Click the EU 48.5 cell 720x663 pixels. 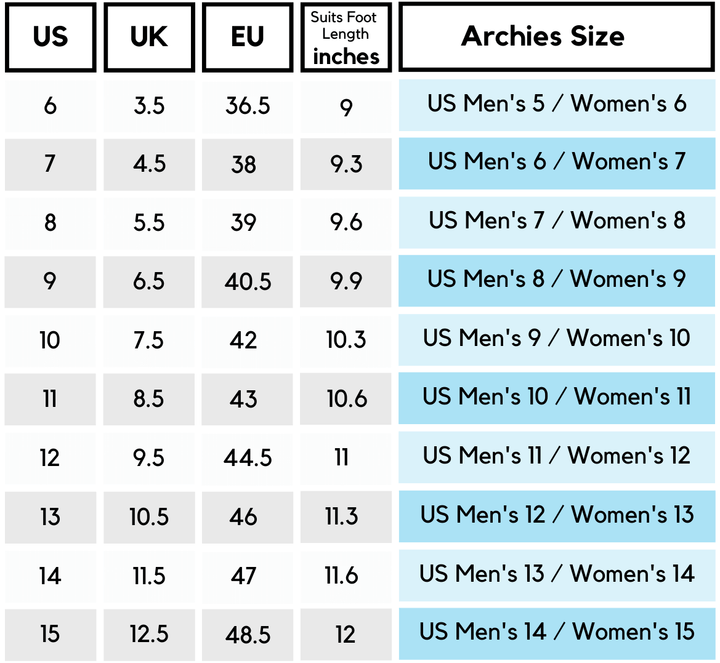point(248,635)
